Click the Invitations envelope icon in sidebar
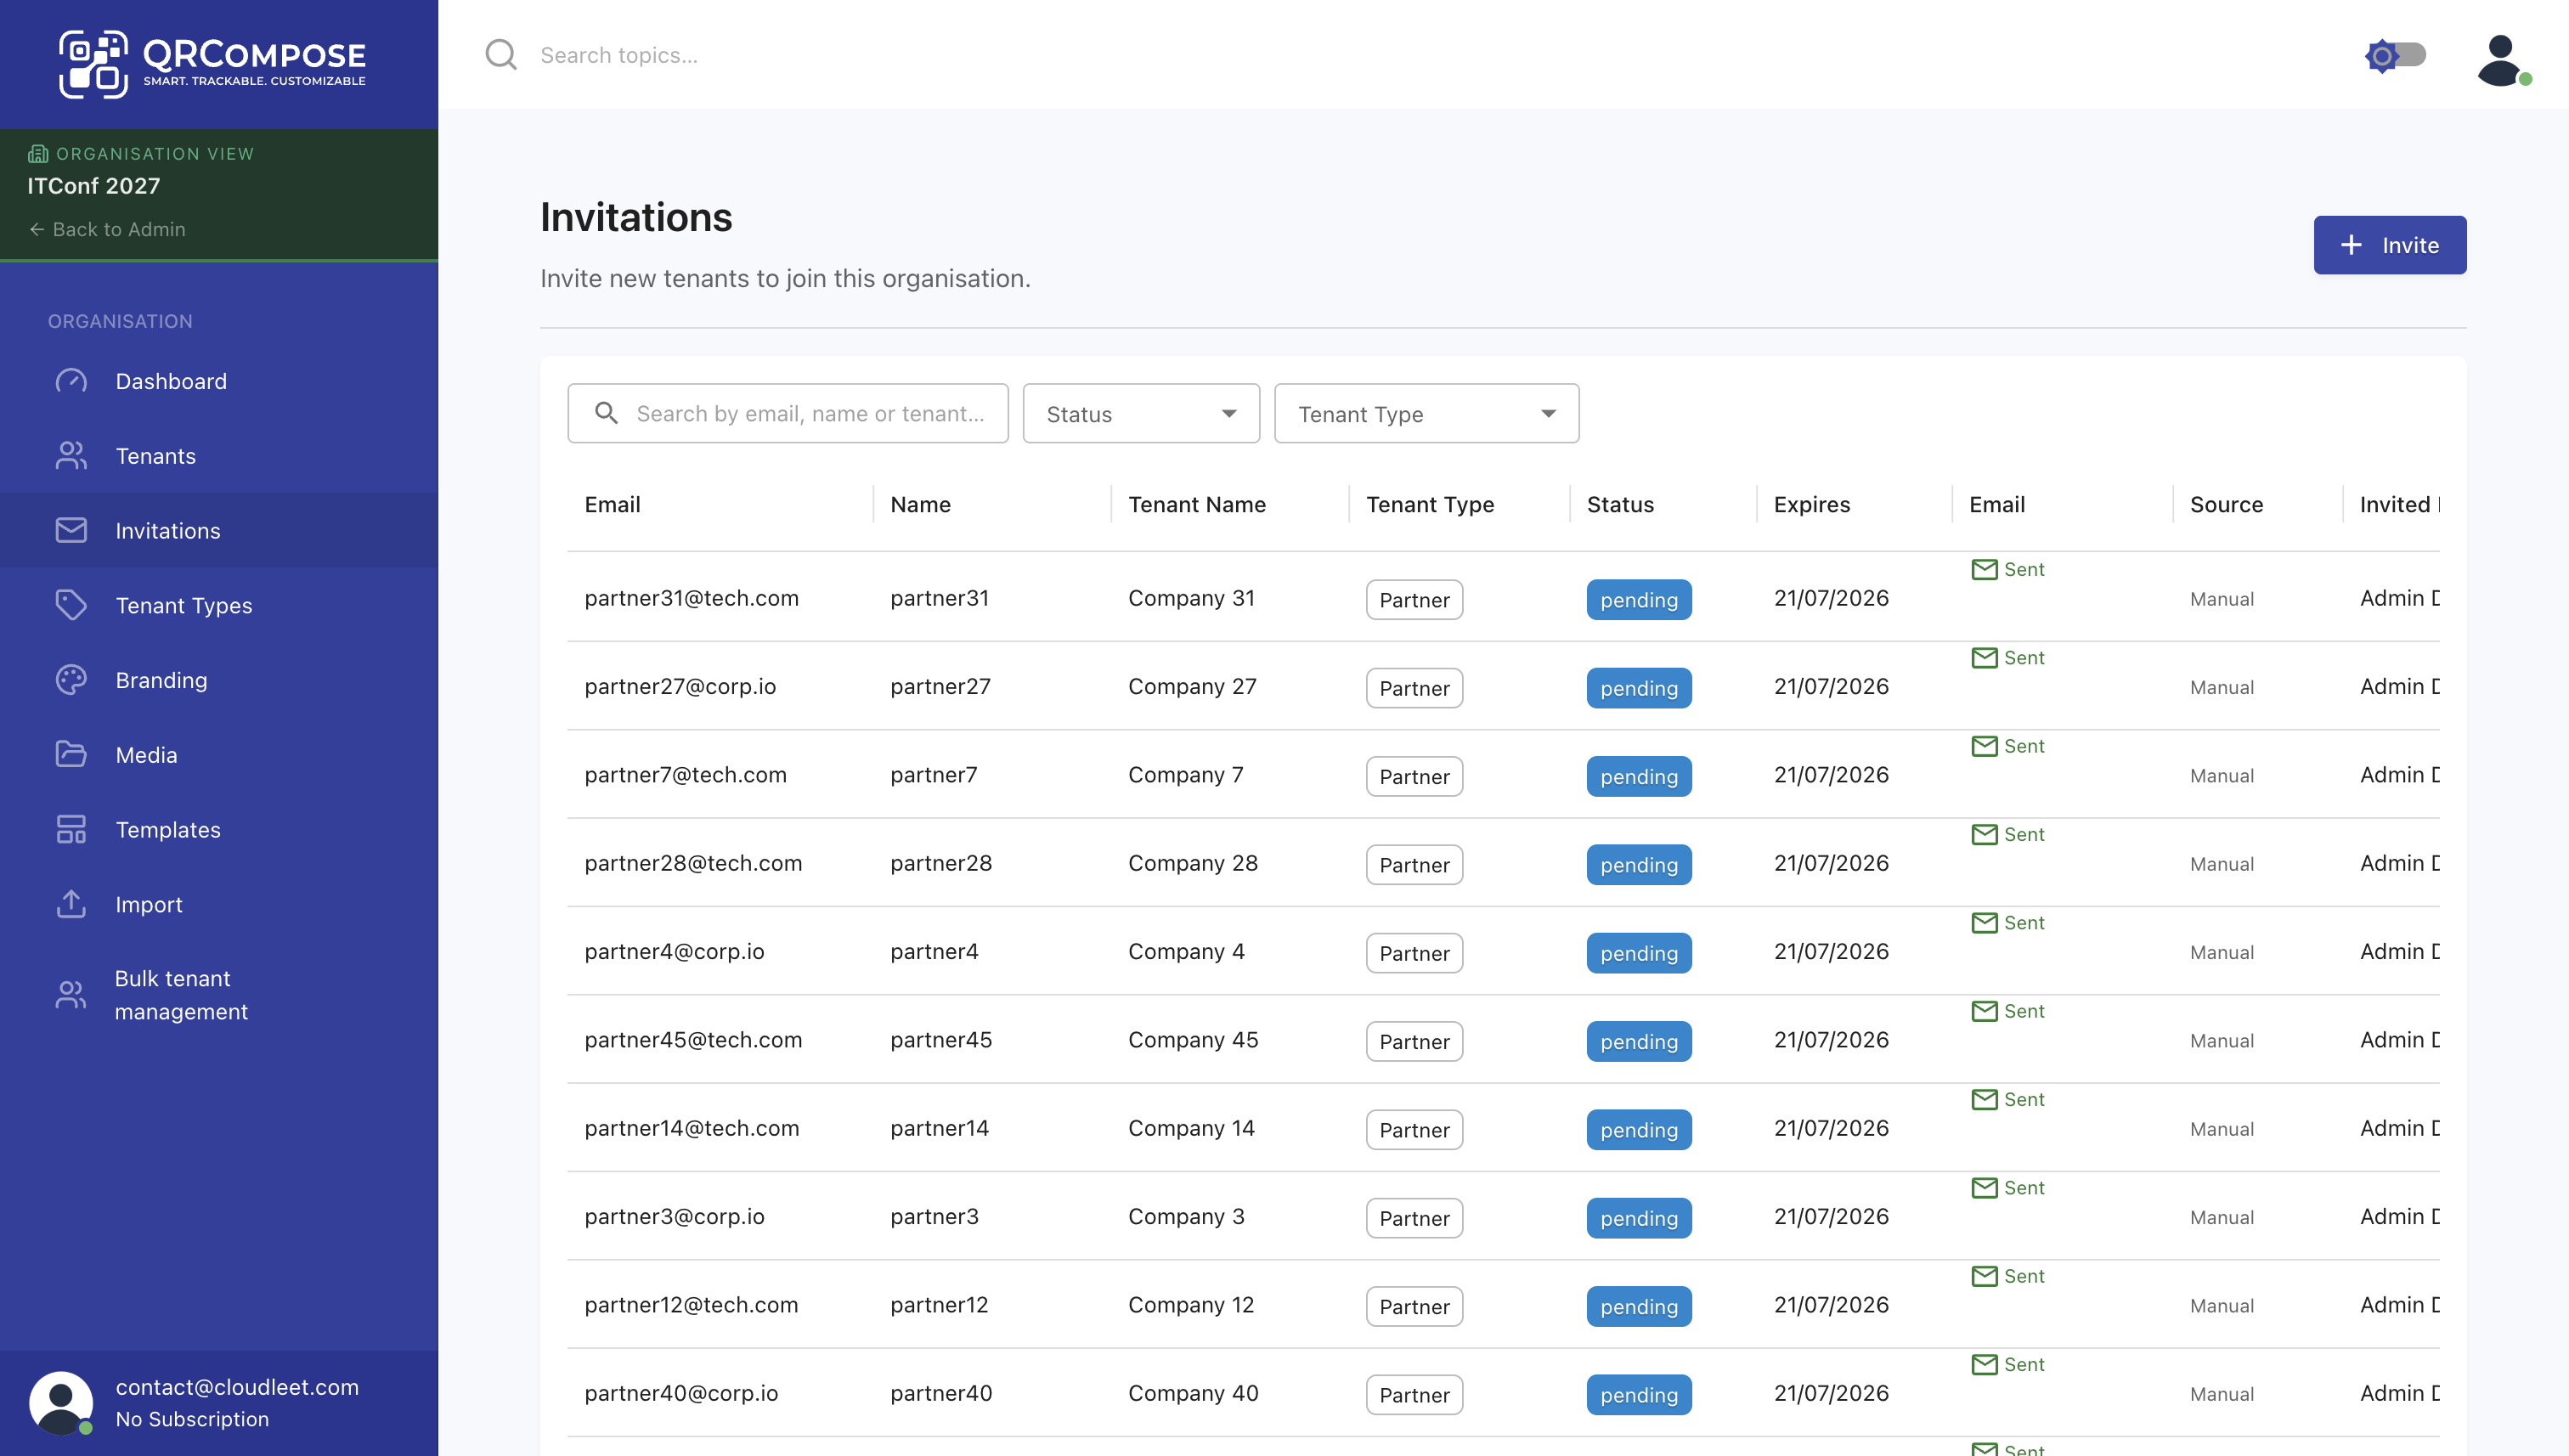 coord(71,530)
